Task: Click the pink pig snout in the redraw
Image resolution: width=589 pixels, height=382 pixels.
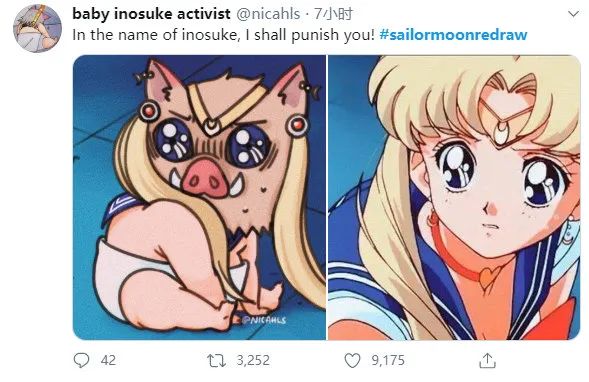Action: (x=206, y=178)
